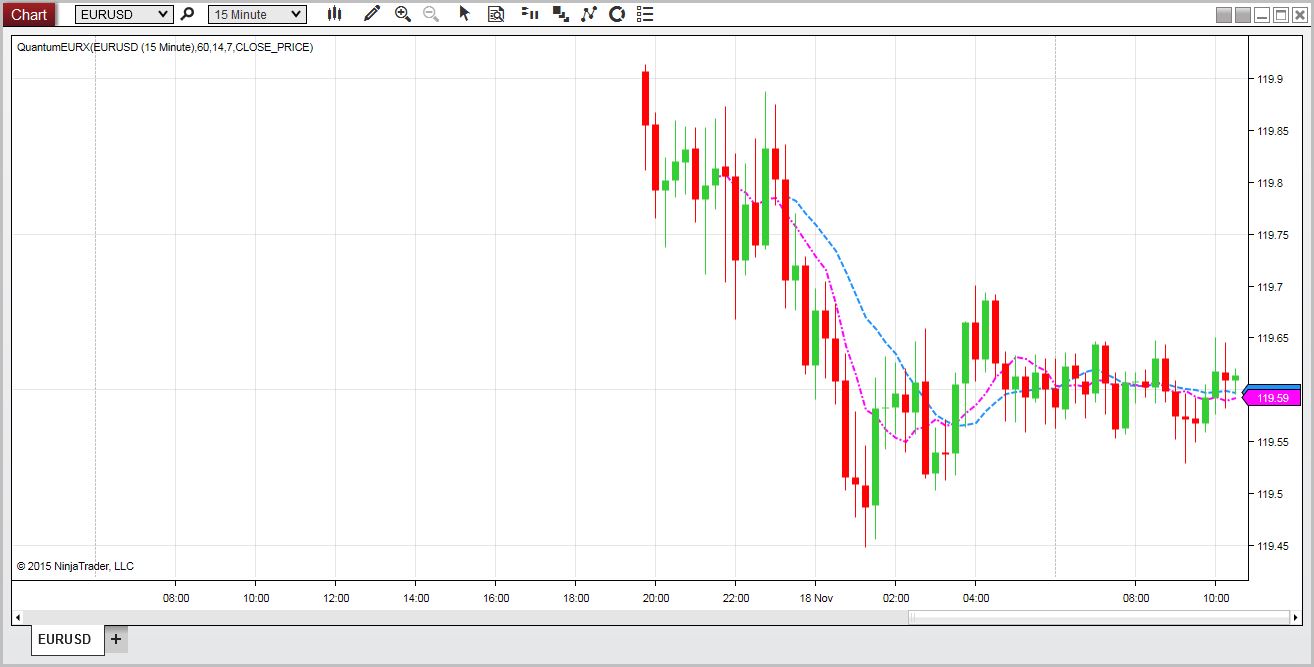This screenshot has width=1314, height=667.
Task: Select the cursor pointer tool
Action: point(464,14)
